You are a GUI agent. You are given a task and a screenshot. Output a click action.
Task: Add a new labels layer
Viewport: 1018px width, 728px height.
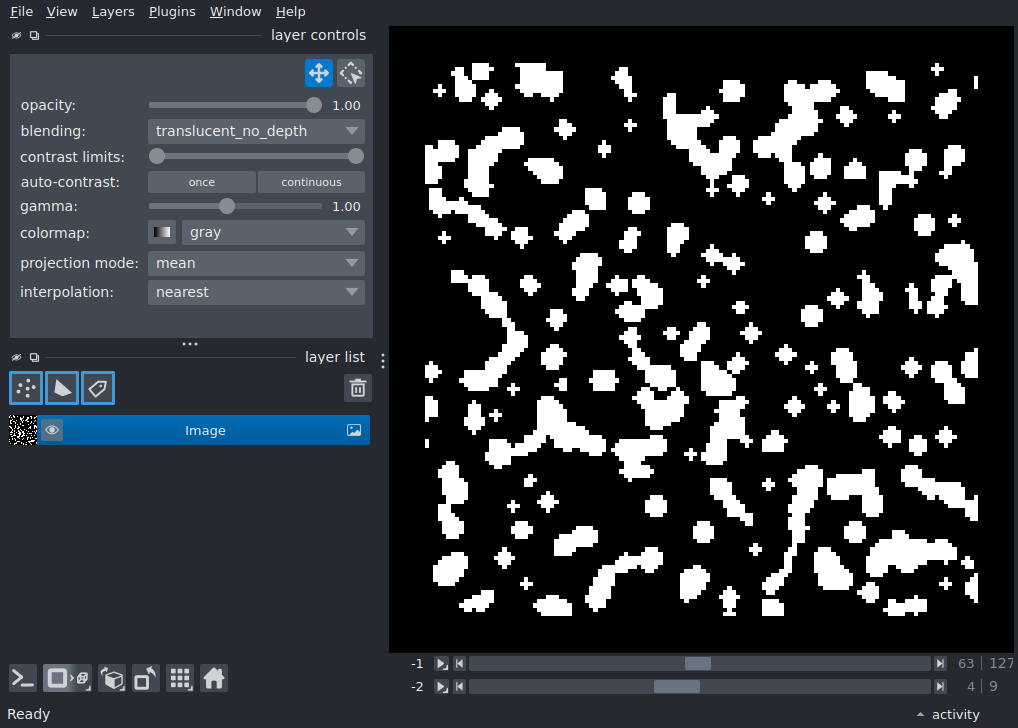(x=98, y=388)
